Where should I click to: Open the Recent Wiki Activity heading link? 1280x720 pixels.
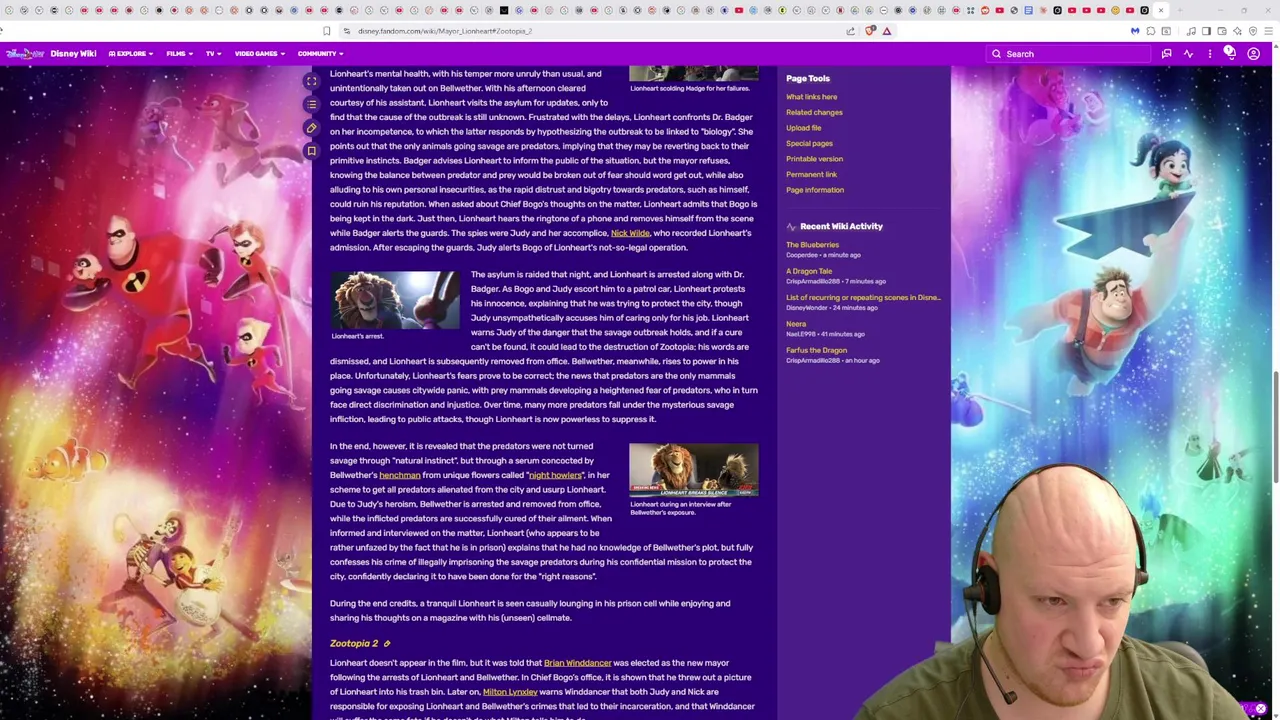click(x=841, y=227)
